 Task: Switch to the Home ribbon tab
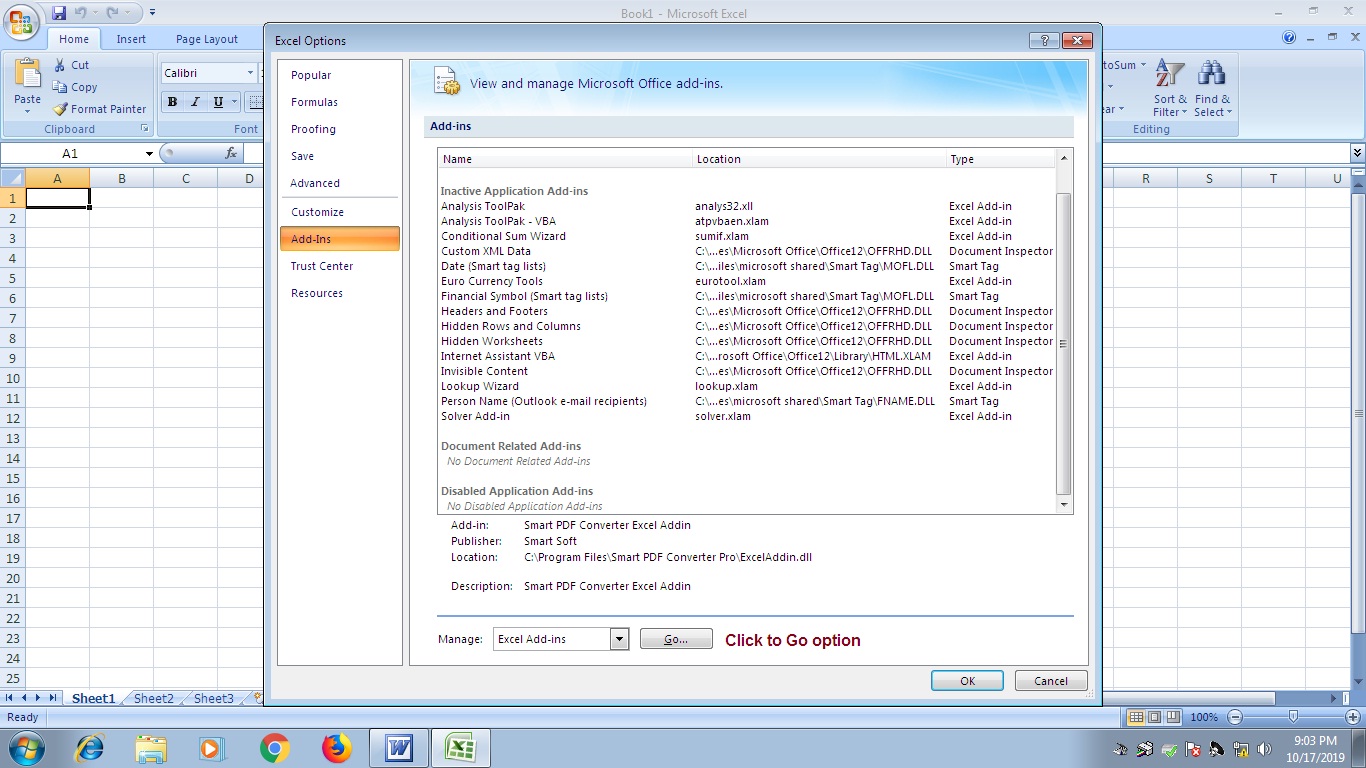(74, 39)
